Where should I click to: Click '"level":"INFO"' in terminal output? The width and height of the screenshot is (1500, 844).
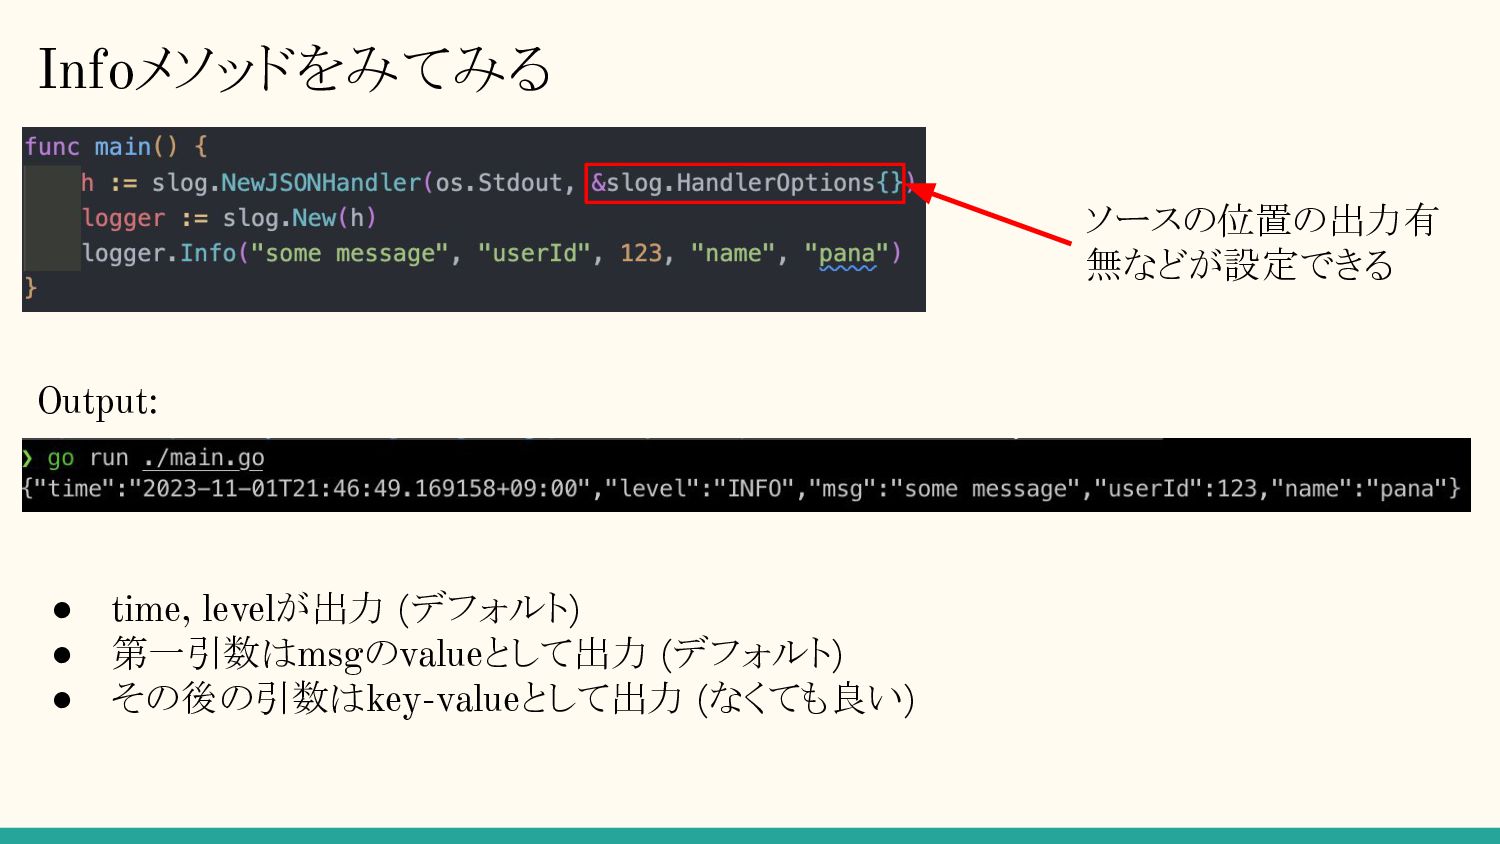[x=699, y=489]
